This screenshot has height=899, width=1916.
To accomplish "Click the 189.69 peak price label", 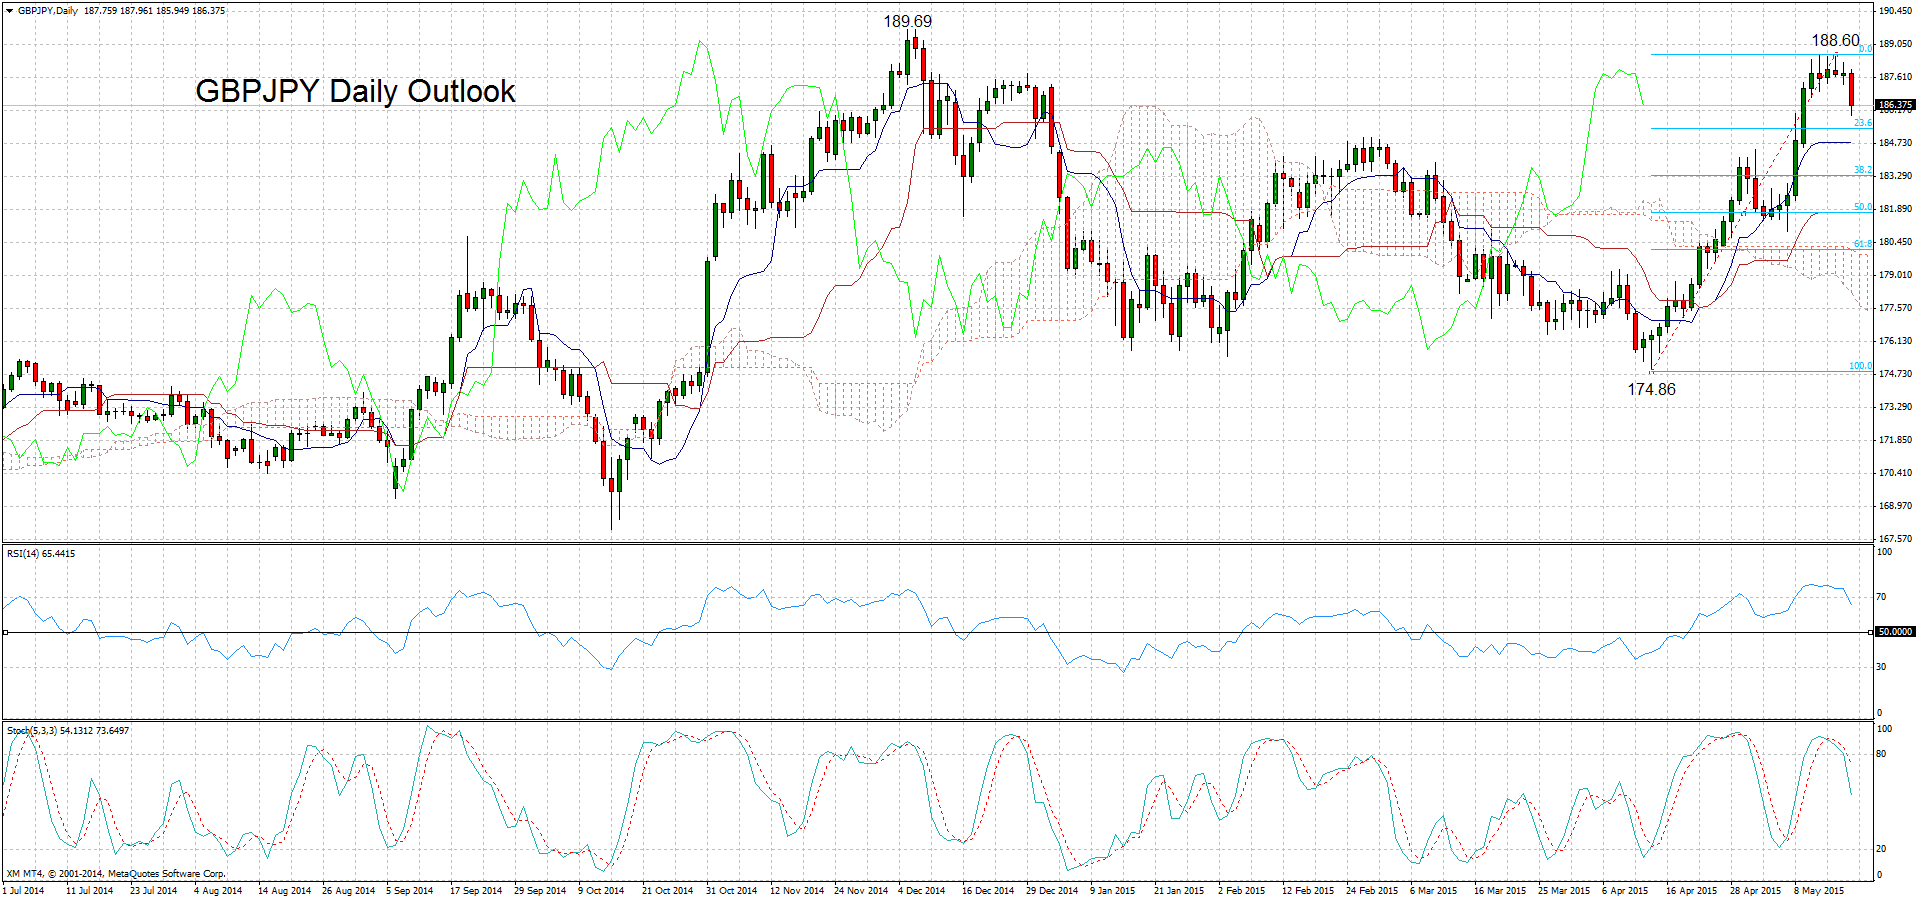I will pos(907,21).
